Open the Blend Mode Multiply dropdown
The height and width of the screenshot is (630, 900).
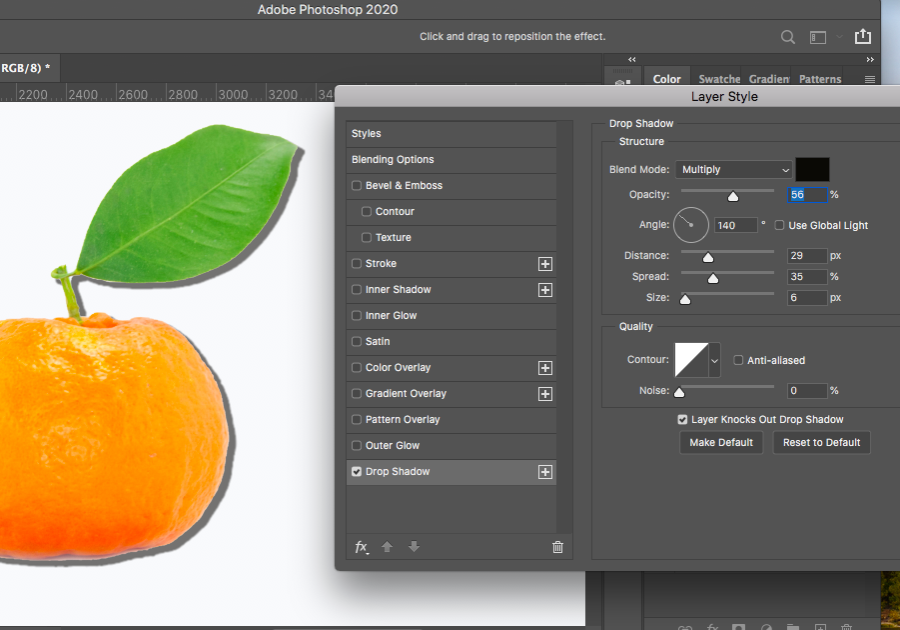(733, 170)
